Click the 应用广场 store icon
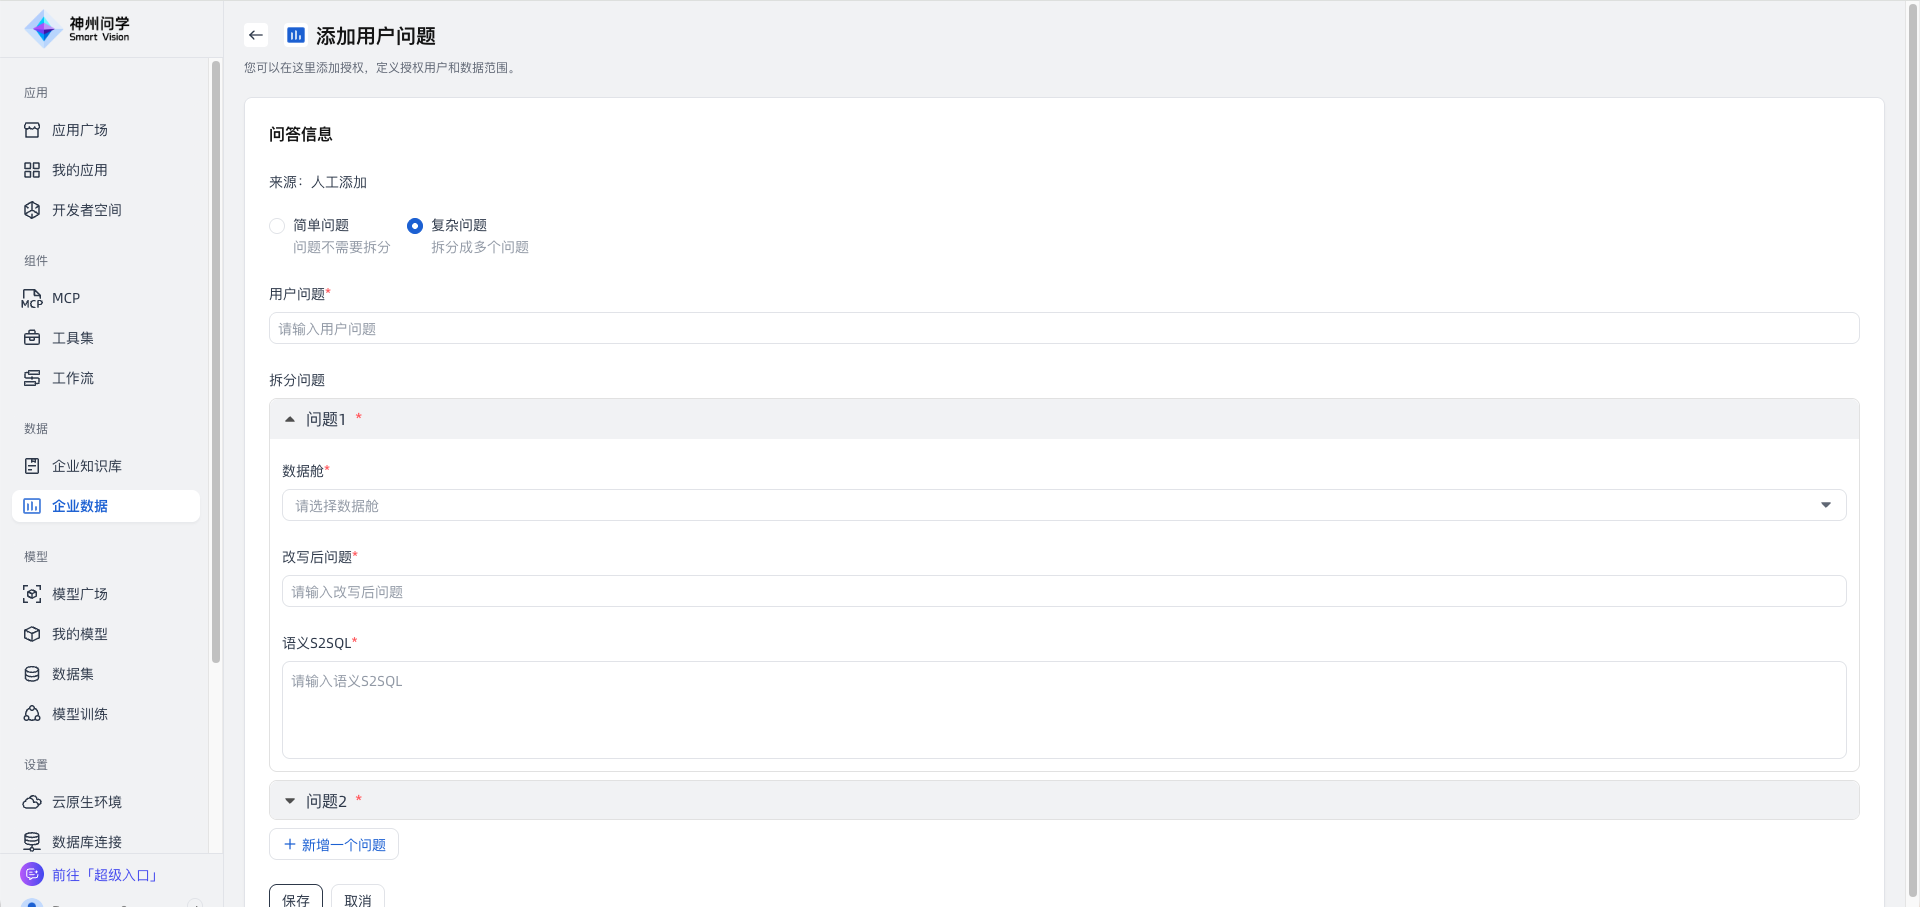The height and width of the screenshot is (907, 1920). pyautogui.click(x=32, y=130)
